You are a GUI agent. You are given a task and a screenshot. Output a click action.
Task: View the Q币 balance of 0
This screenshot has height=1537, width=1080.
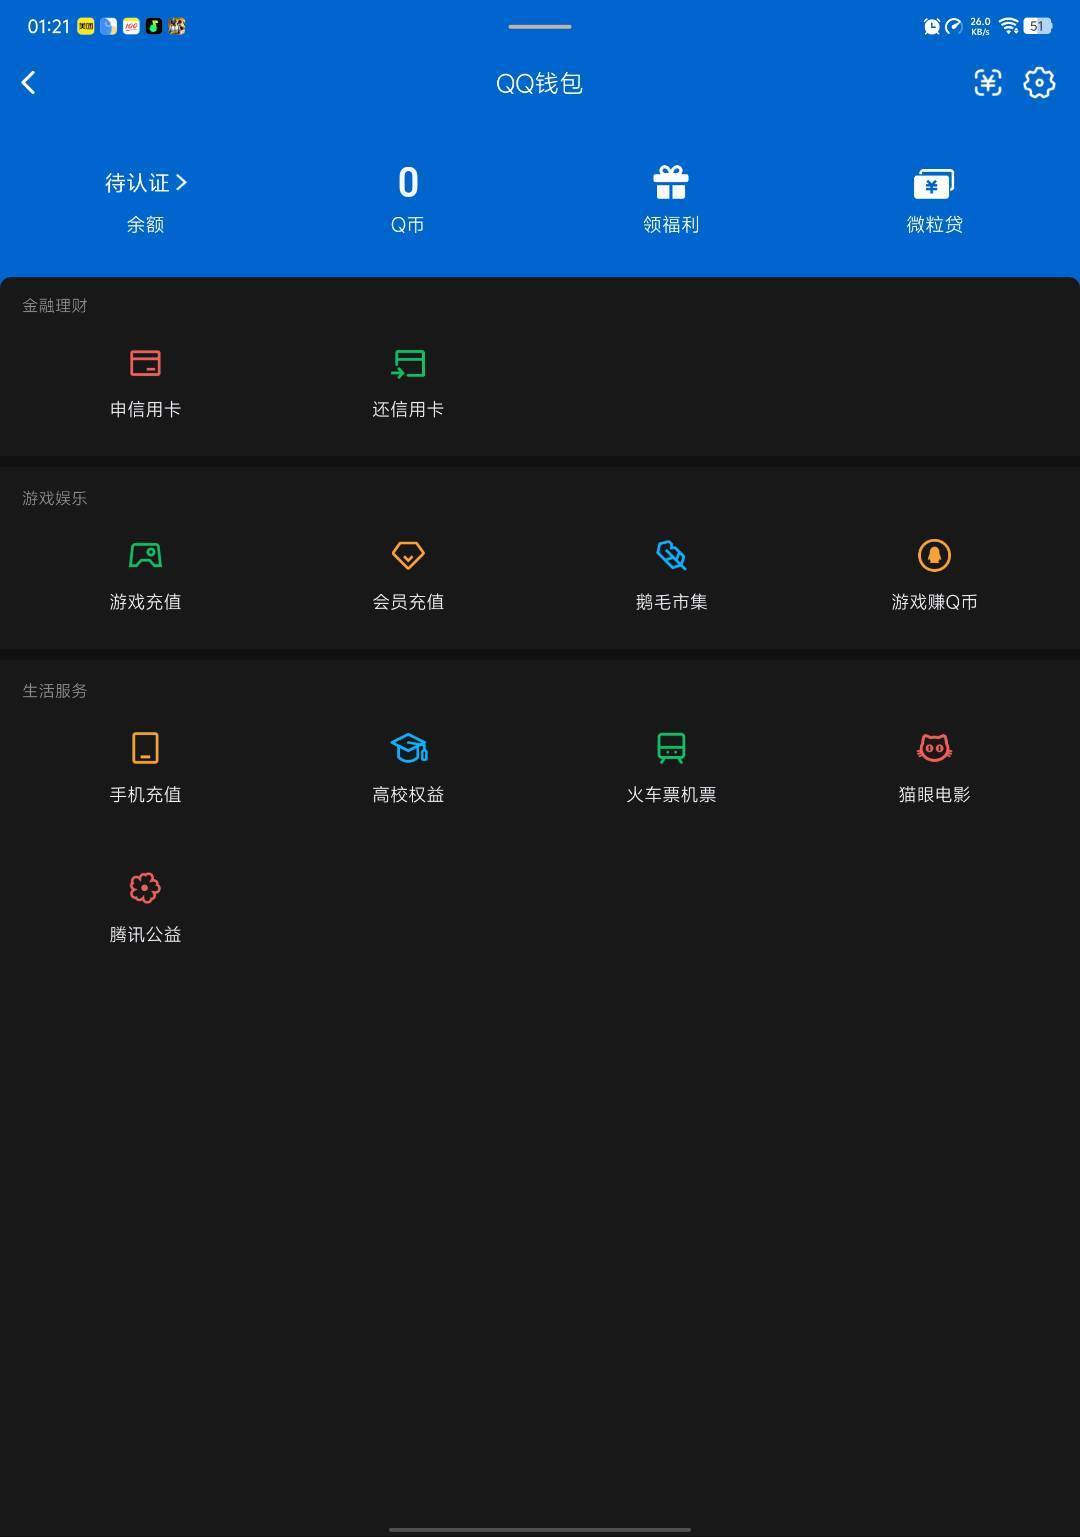tap(408, 183)
